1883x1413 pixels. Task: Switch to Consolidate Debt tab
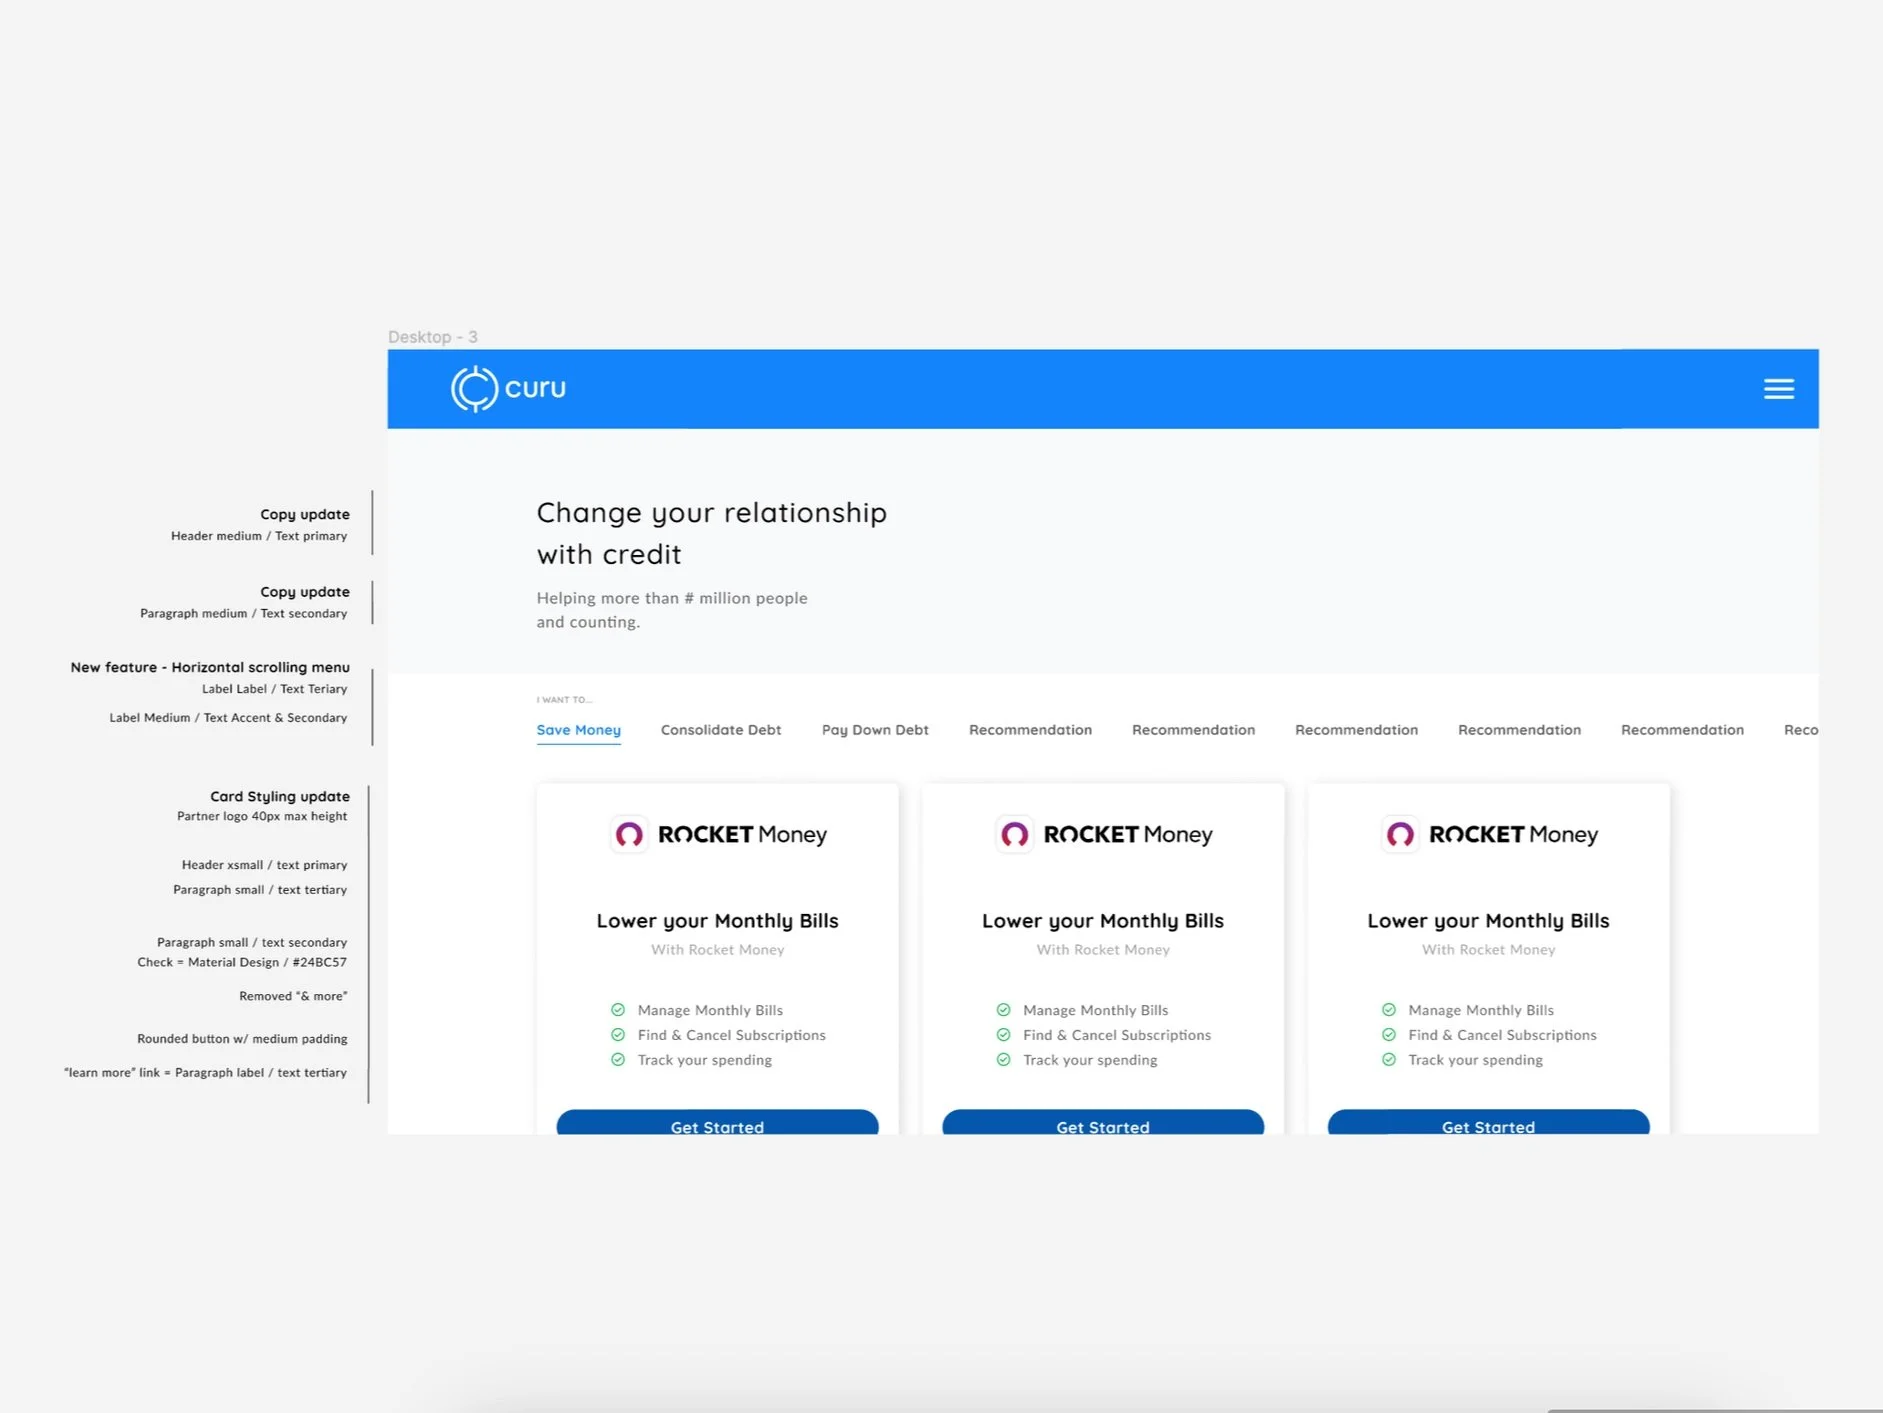[x=720, y=730]
